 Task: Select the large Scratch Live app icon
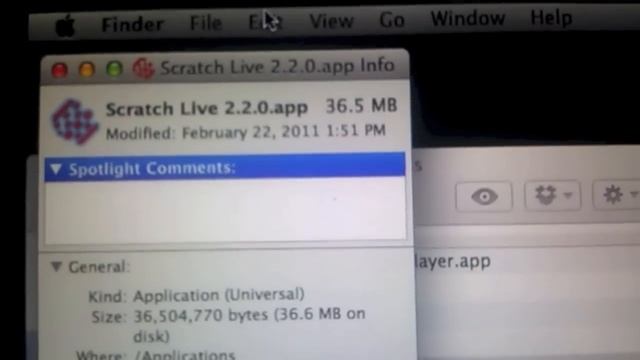75,122
